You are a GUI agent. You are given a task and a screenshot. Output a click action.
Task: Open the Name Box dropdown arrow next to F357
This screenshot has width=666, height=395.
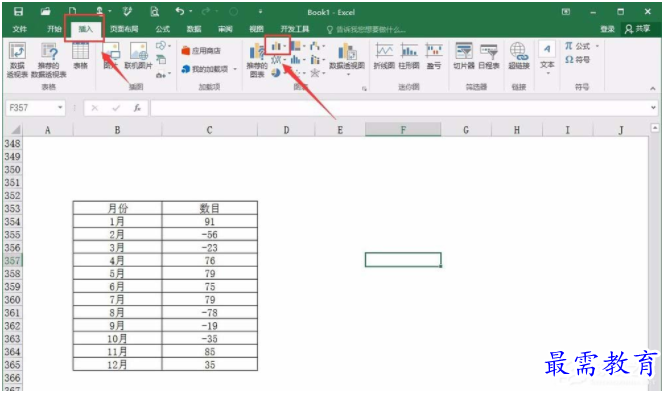pos(60,108)
